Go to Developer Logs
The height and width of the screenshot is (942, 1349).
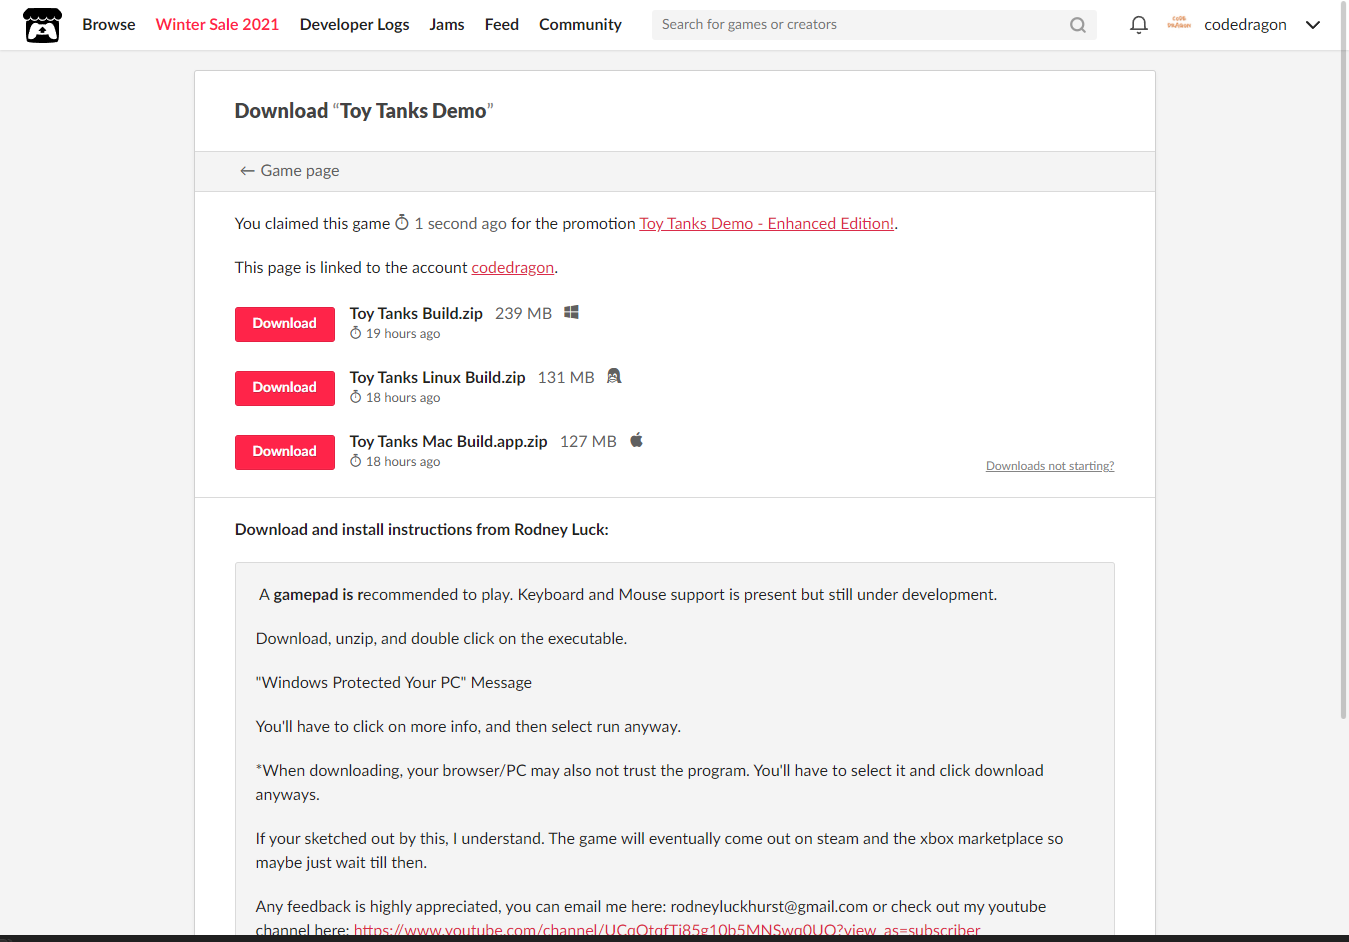[354, 25]
